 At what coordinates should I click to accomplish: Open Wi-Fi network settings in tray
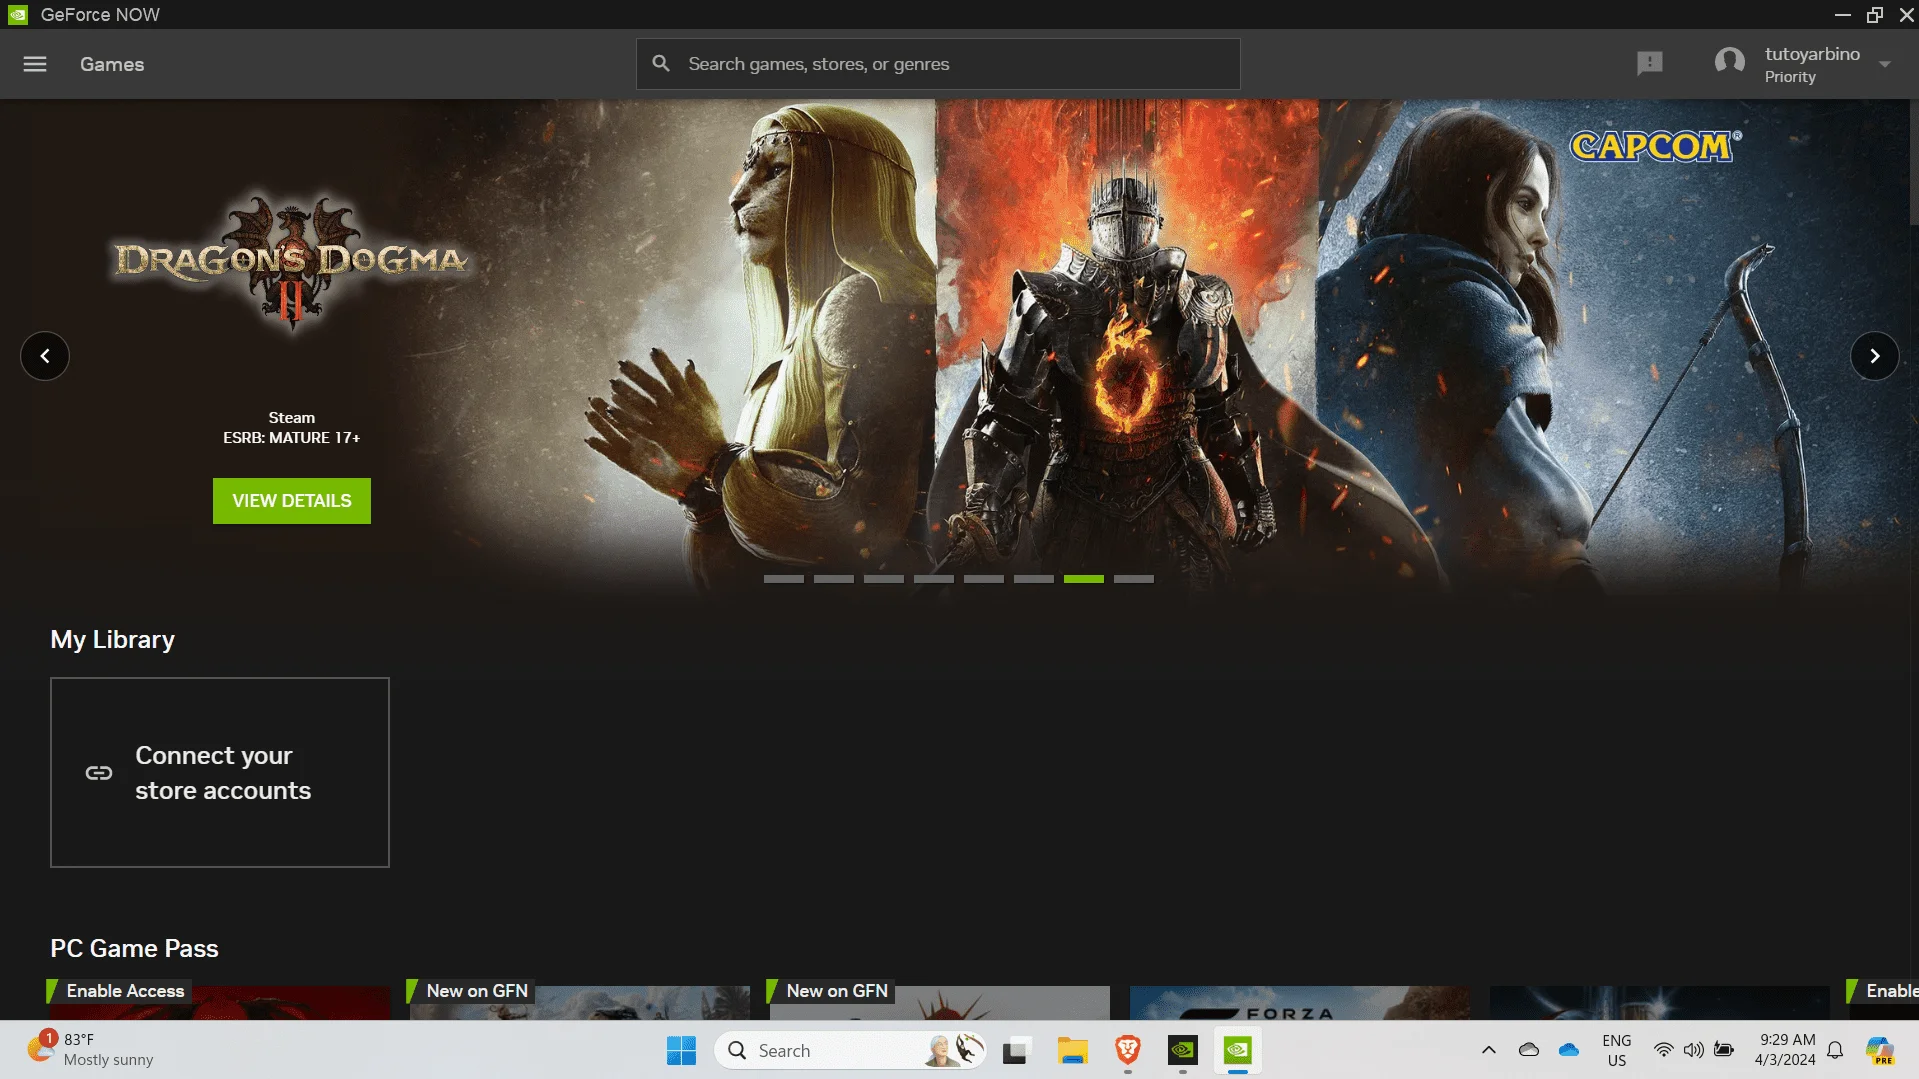pos(1664,1050)
